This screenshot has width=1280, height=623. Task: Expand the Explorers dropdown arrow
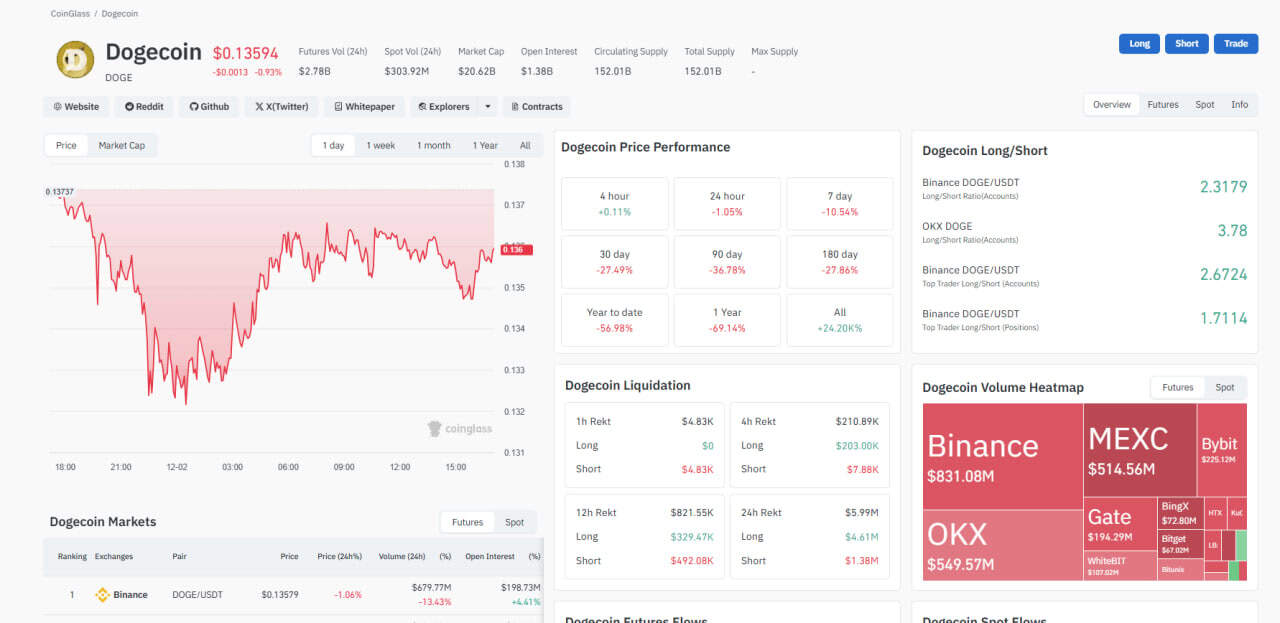(x=487, y=107)
